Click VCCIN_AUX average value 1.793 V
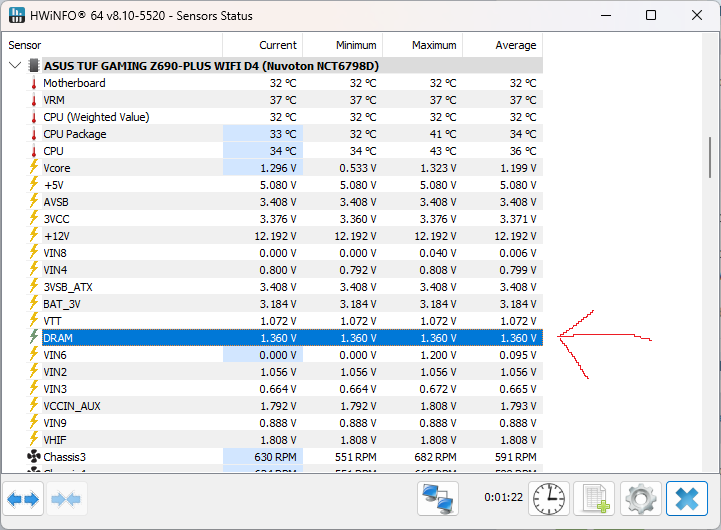721x530 pixels. point(518,406)
